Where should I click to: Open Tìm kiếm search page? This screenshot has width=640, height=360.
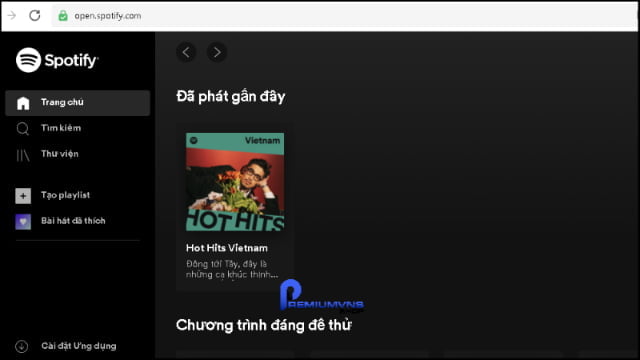point(61,128)
